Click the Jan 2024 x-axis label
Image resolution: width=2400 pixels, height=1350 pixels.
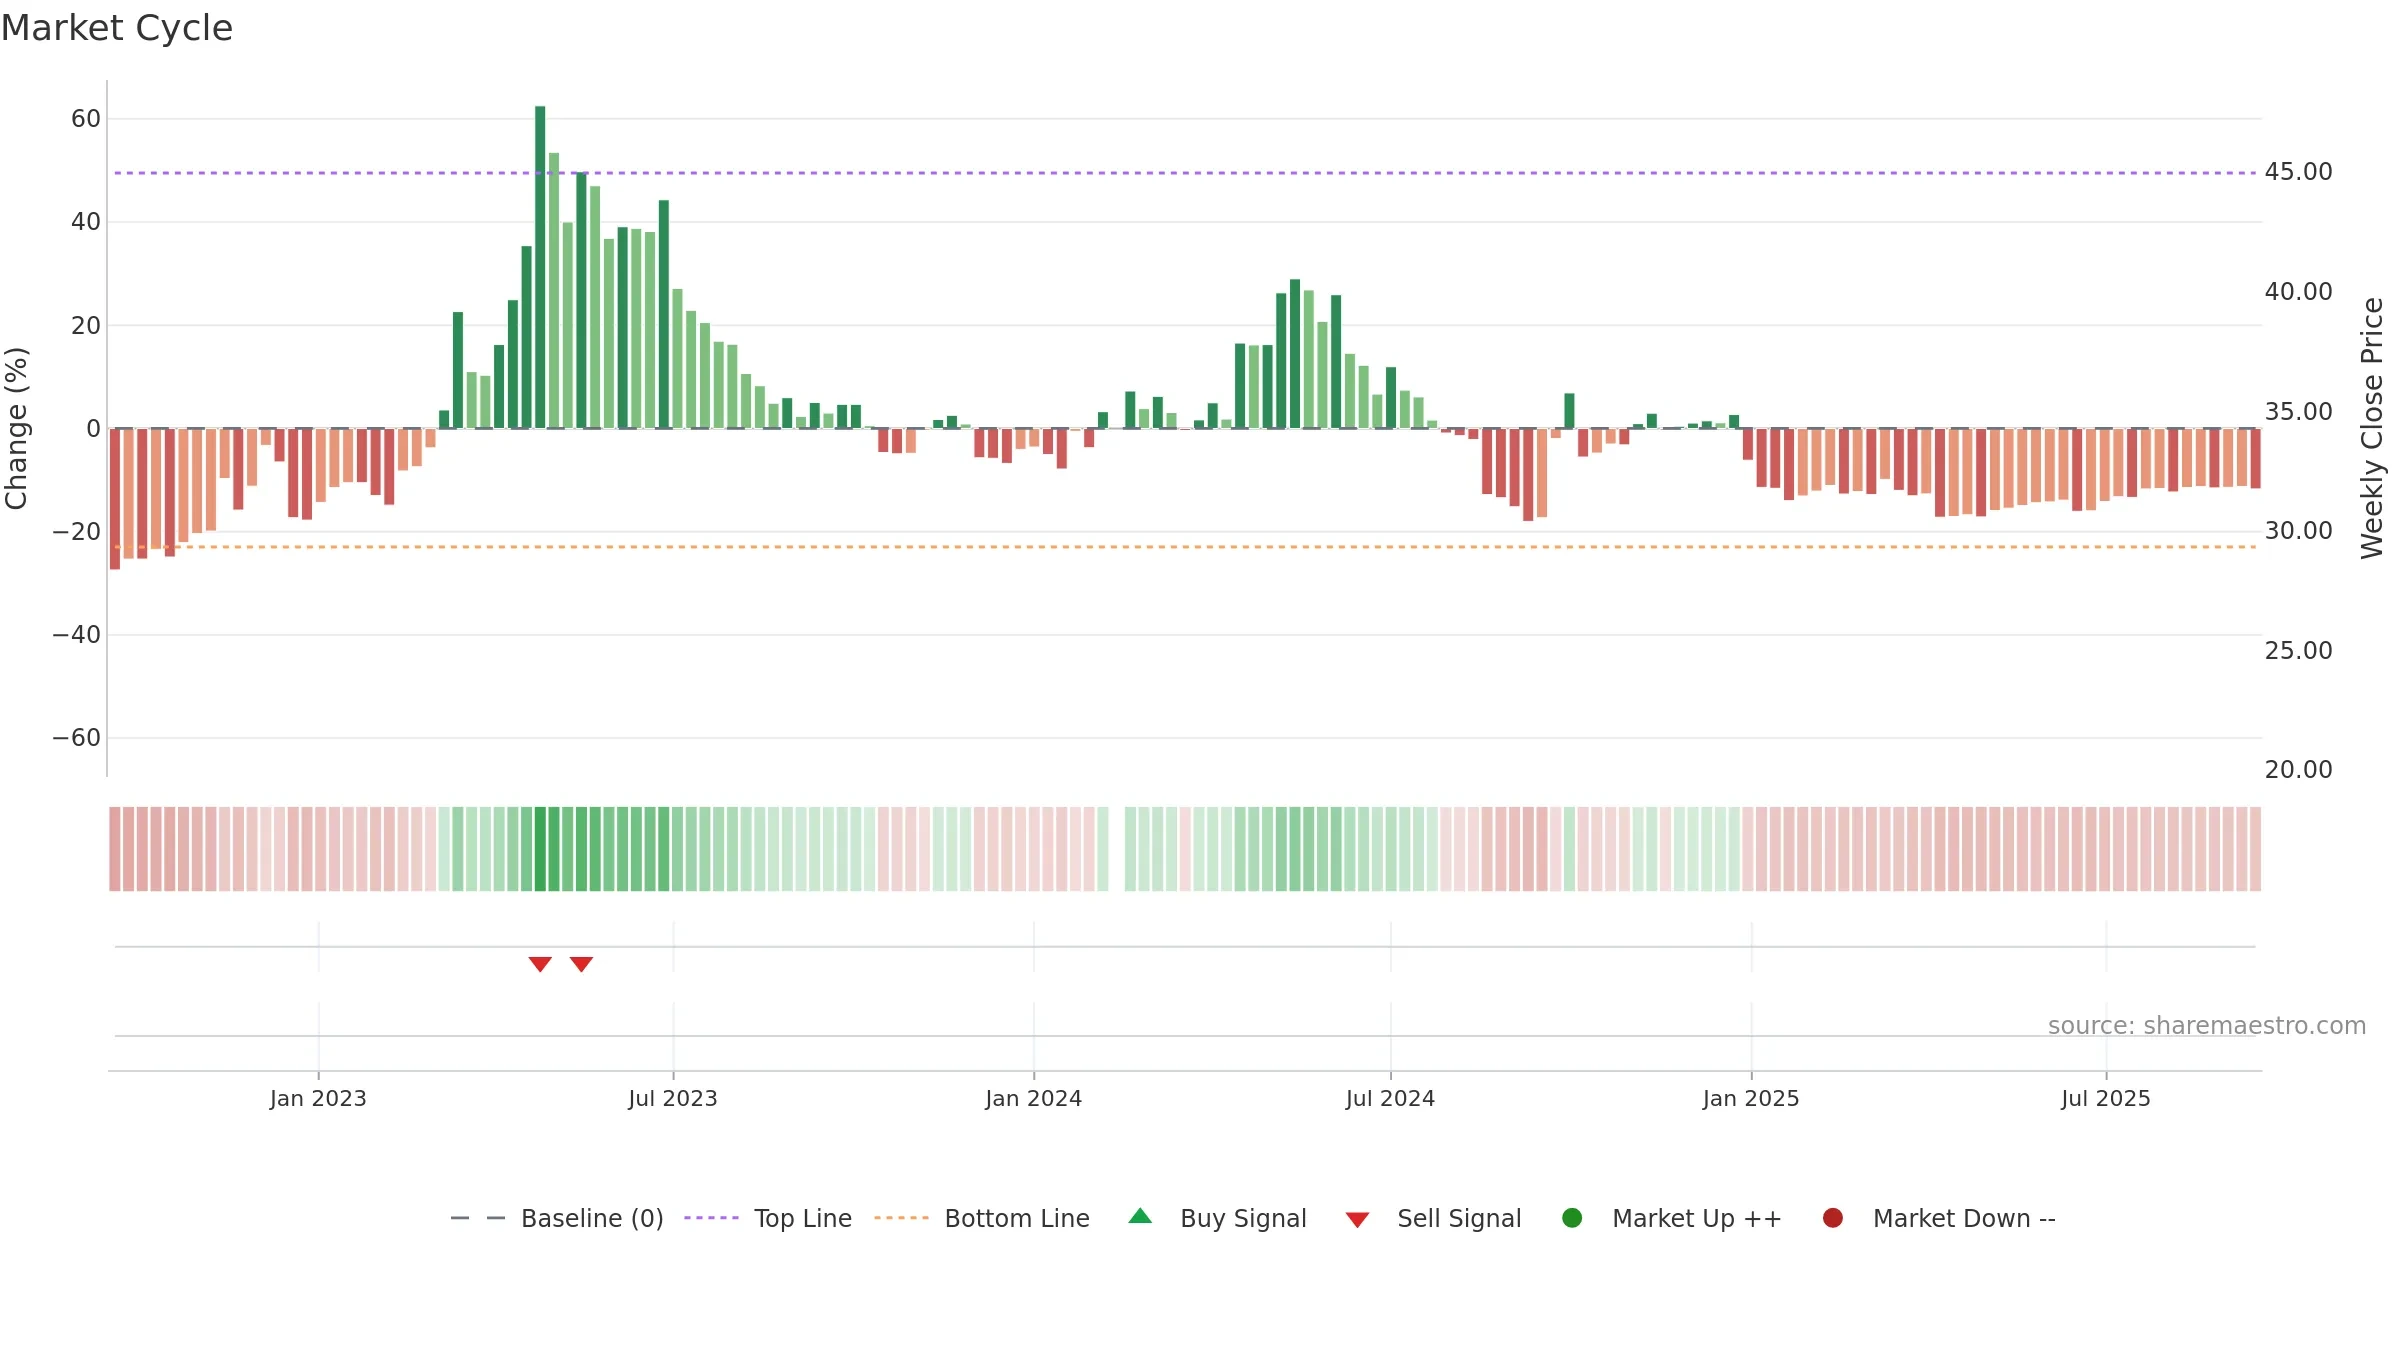point(1033,1098)
